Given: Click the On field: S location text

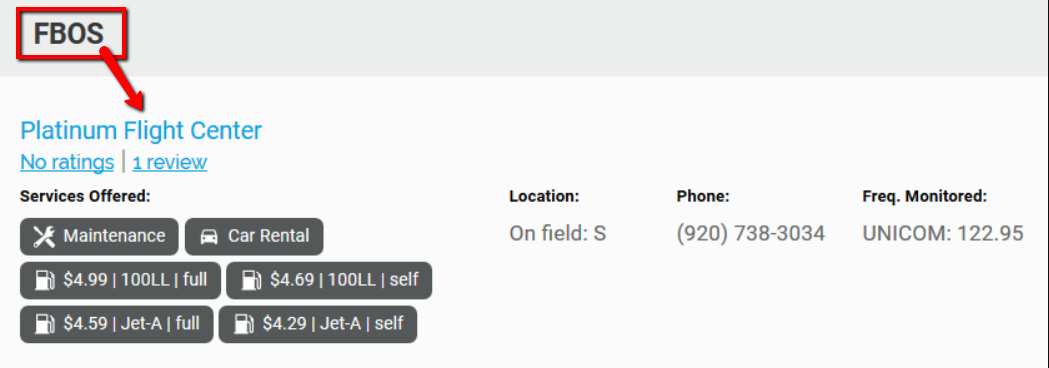Looking at the screenshot, I should click(x=557, y=234).
